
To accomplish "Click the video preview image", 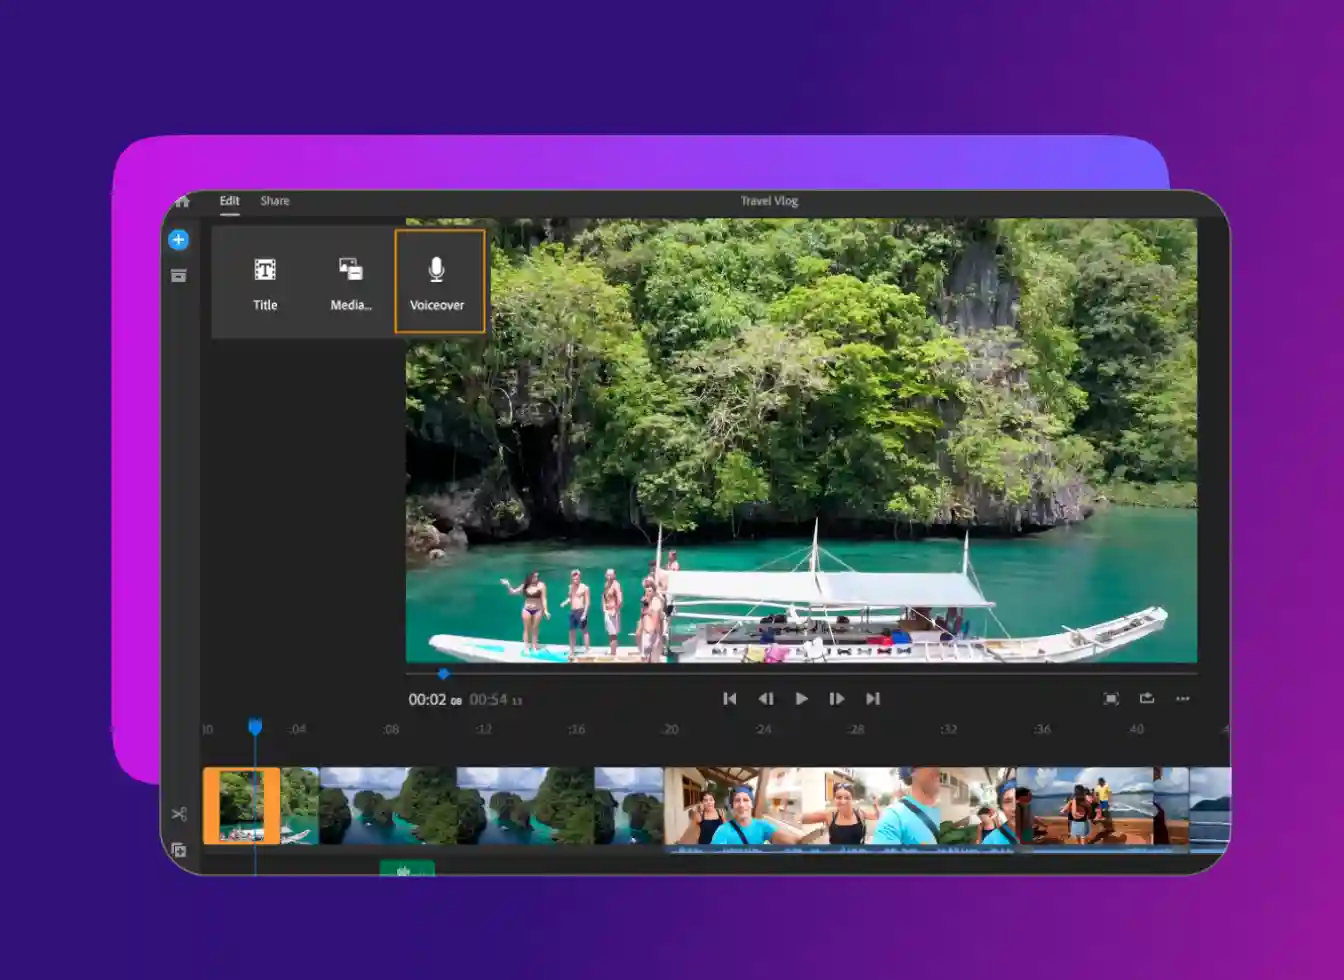I will pos(801,440).
